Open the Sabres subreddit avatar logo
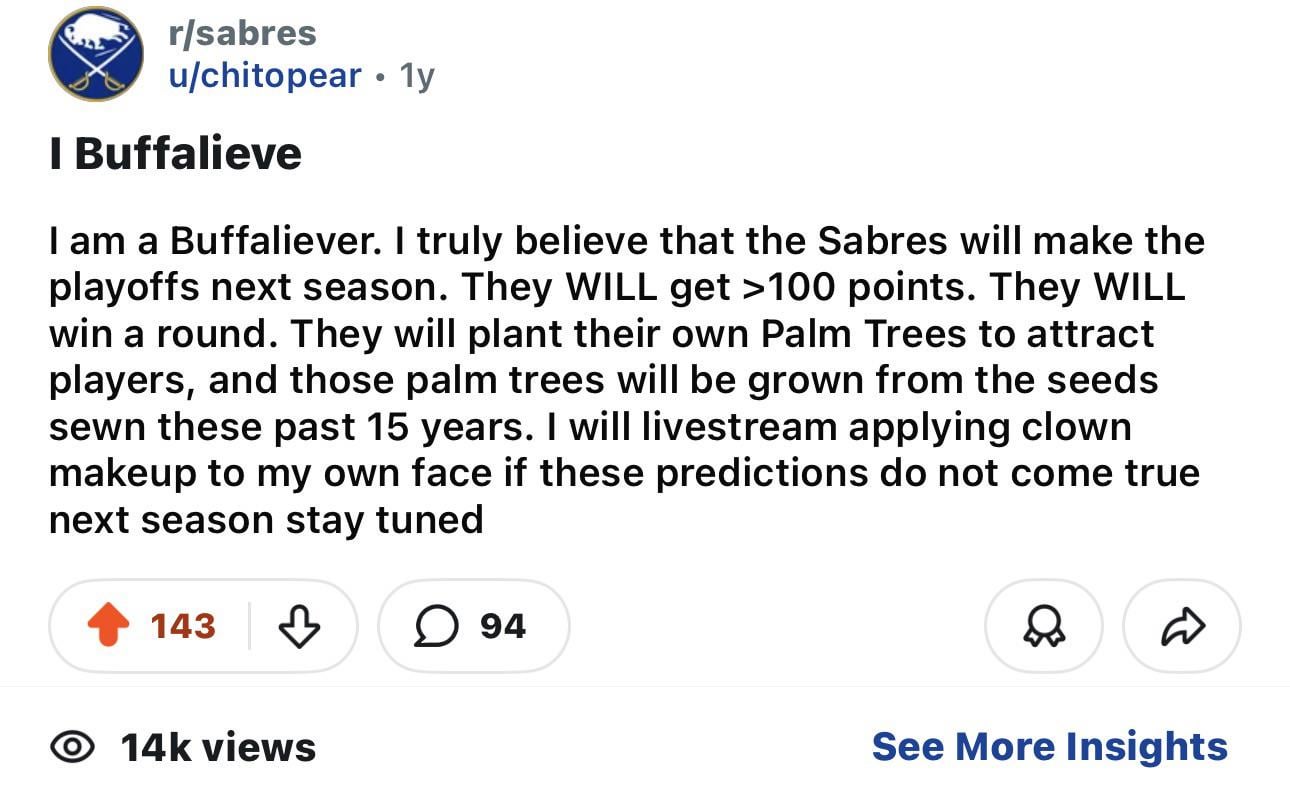The height and width of the screenshot is (792, 1290). tap(95, 53)
